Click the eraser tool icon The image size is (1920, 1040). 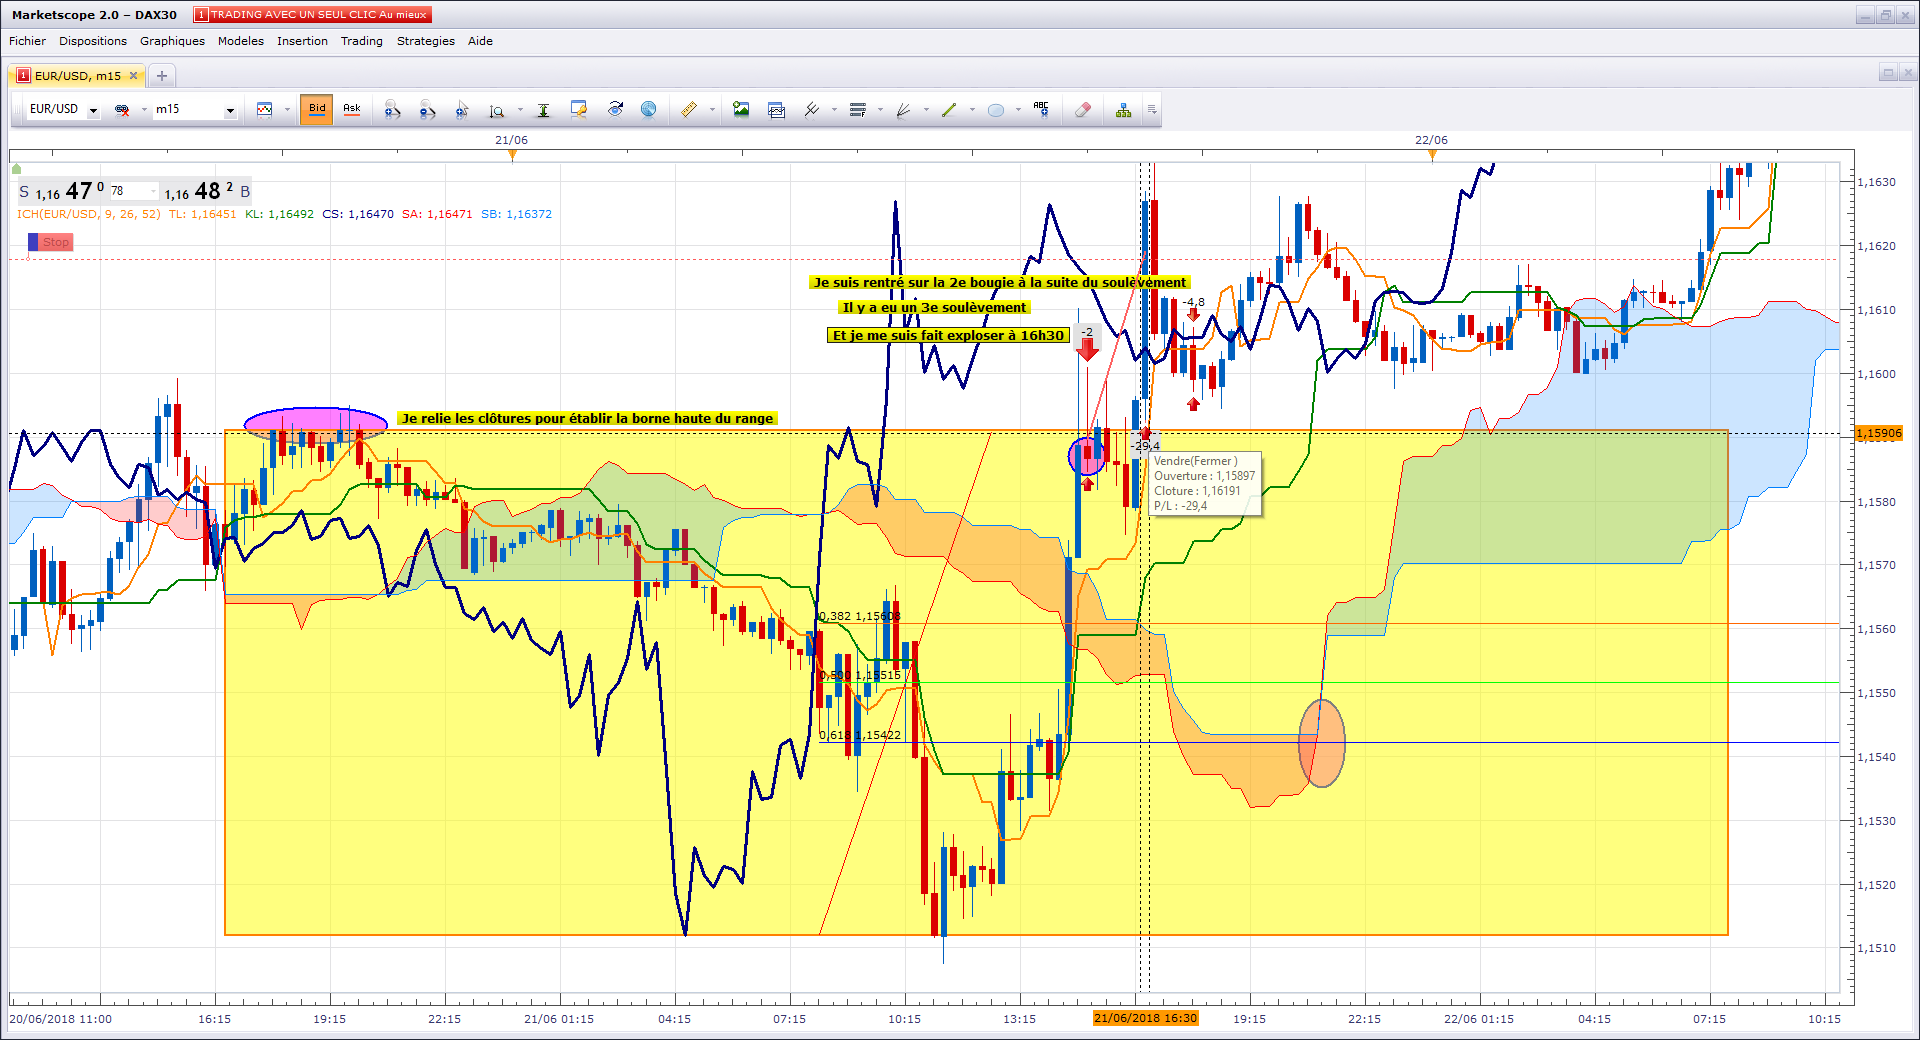point(1082,110)
